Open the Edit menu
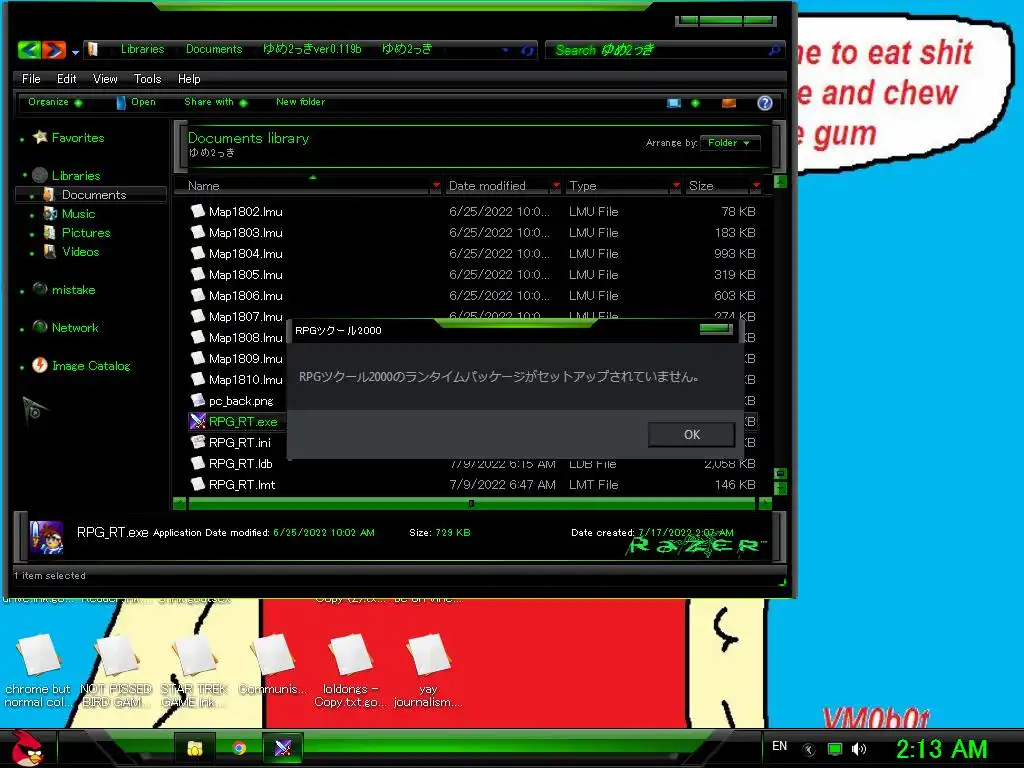The width and height of the screenshot is (1024, 768). coord(67,79)
